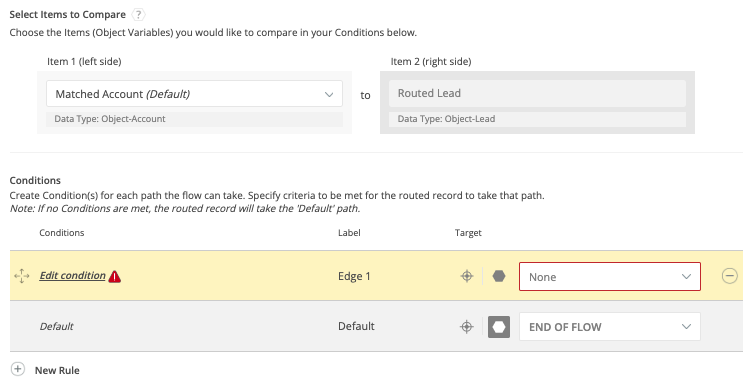Open the END OF FLOW target dropdown
This screenshot has height=386, width=755.
(x=610, y=327)
